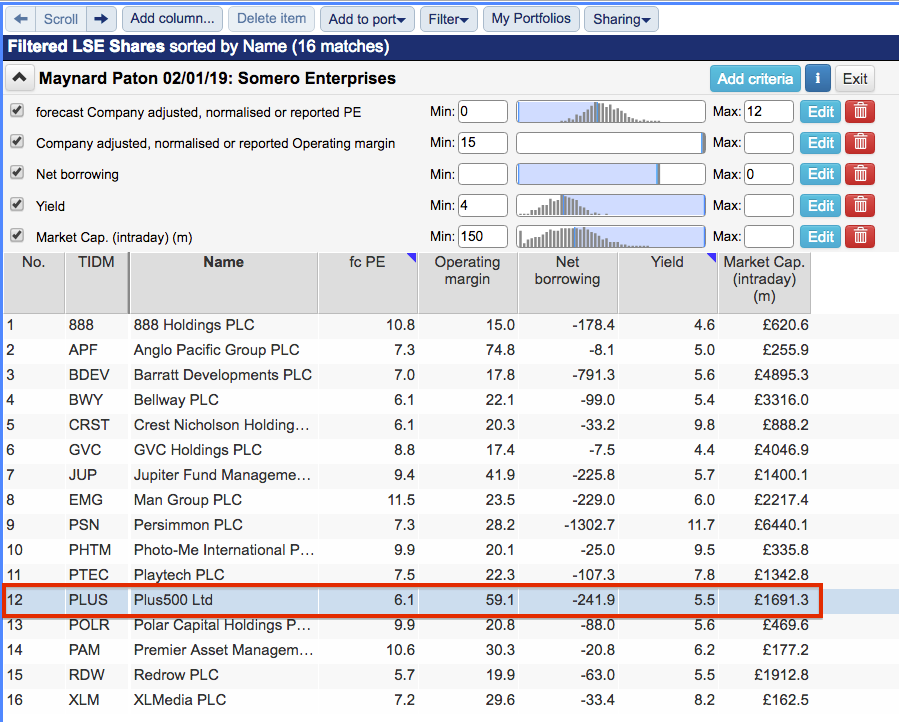The image size is (899, 722).
Task: Select Persimmon PLC in the table
Action: (x=188, y=525)
